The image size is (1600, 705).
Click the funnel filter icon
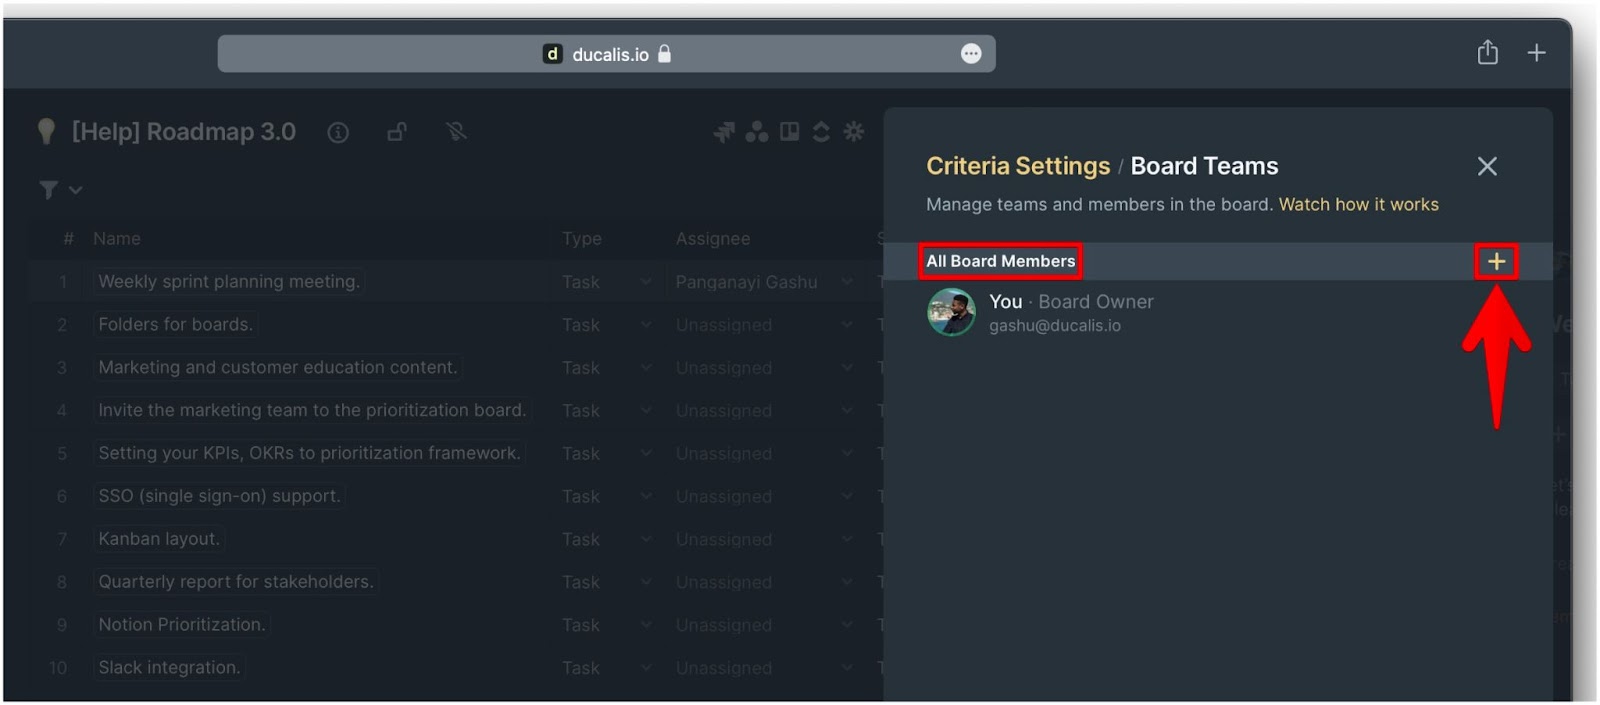coord(48,190)
